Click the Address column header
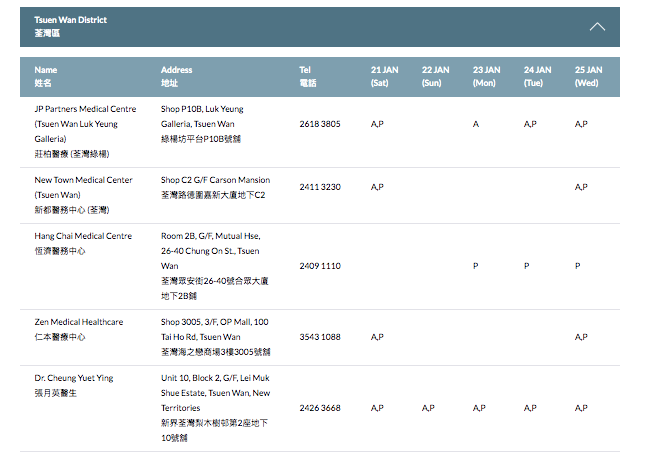This screenshot has width=646, height=467. point(177,76)
